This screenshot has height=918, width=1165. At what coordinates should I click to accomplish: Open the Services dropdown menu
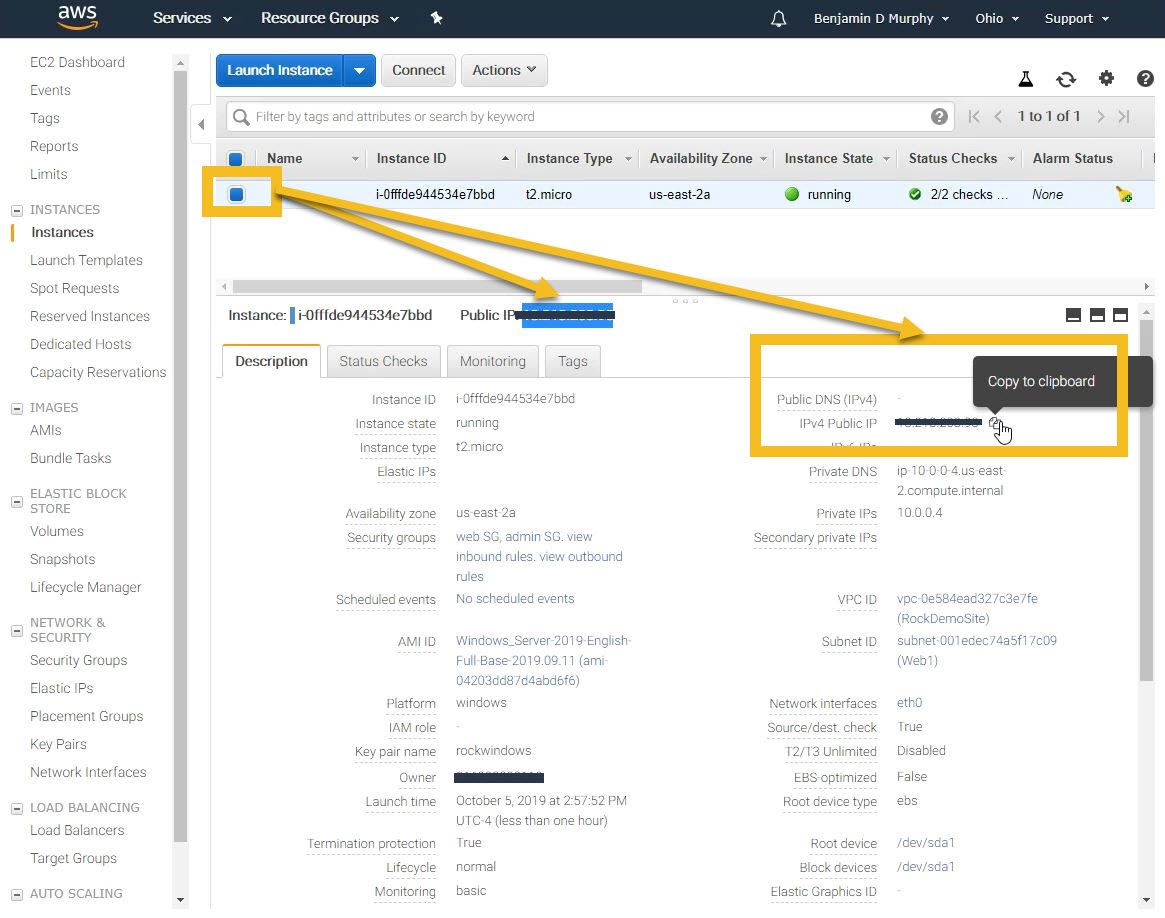(x=192, y=18)
